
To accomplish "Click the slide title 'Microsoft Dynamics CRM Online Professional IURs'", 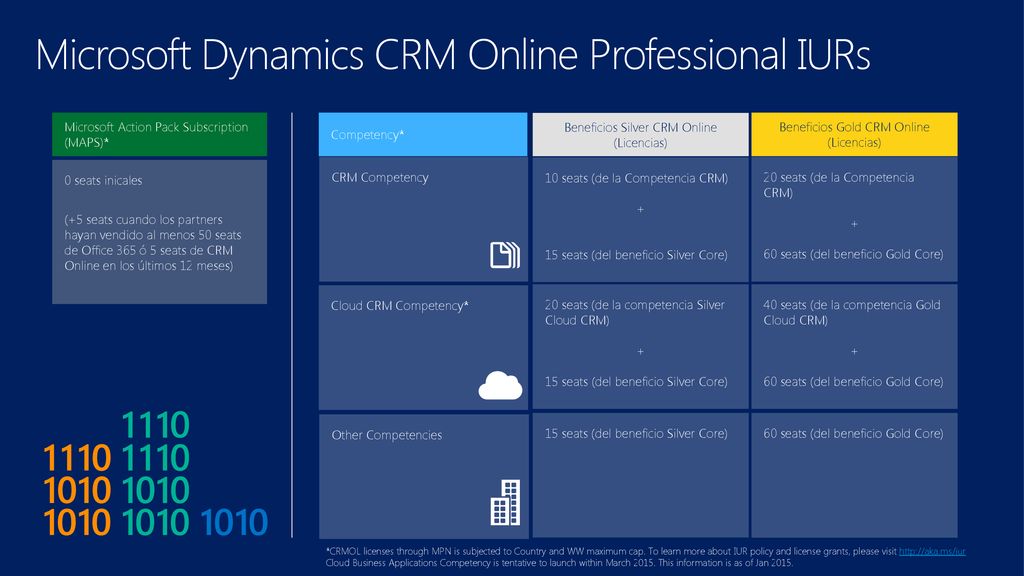I will tap(453, 55).
